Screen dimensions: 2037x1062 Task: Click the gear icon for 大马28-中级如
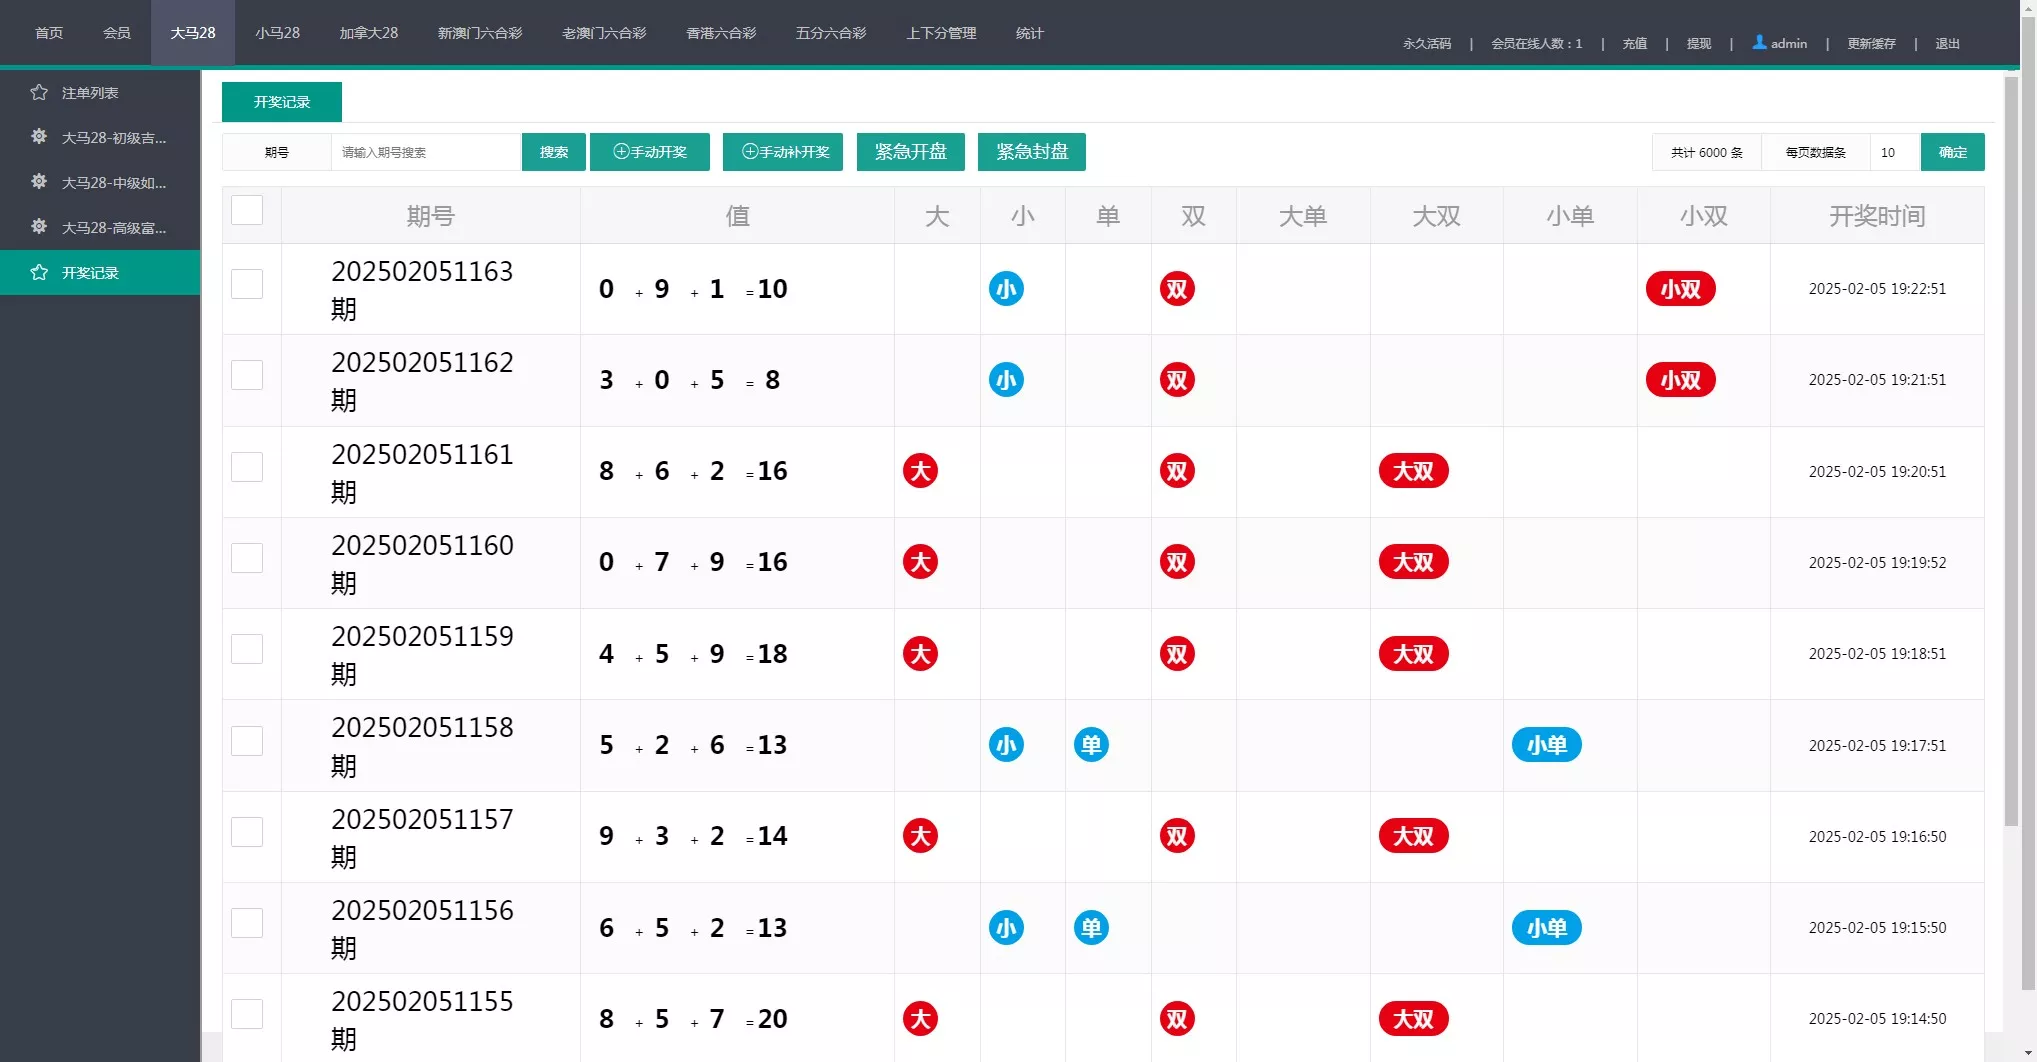click(39, 182)
